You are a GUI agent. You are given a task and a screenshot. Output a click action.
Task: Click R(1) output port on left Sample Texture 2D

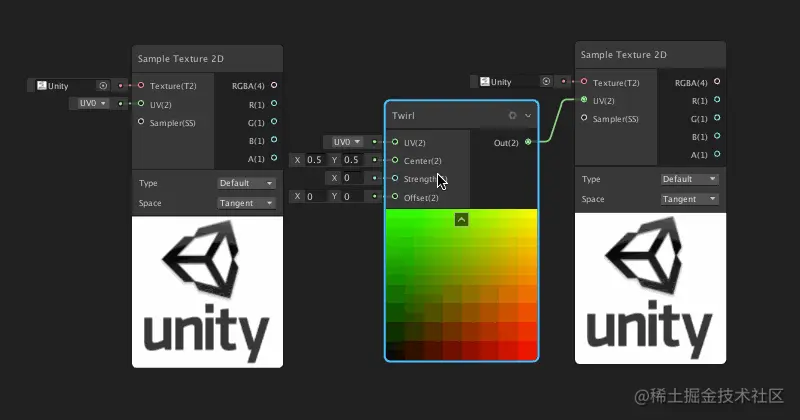coord(274,104)
